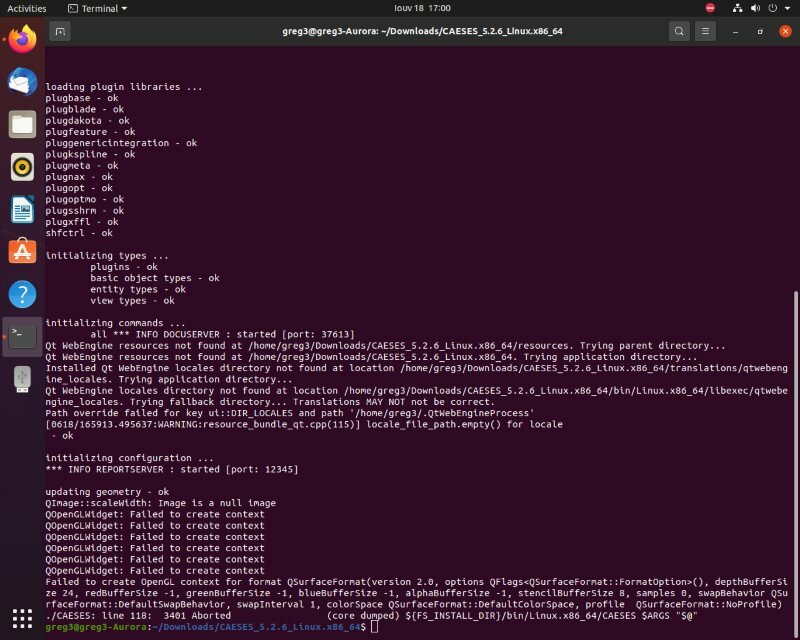Click the "updating geometry - ok" line

point(107,492)
